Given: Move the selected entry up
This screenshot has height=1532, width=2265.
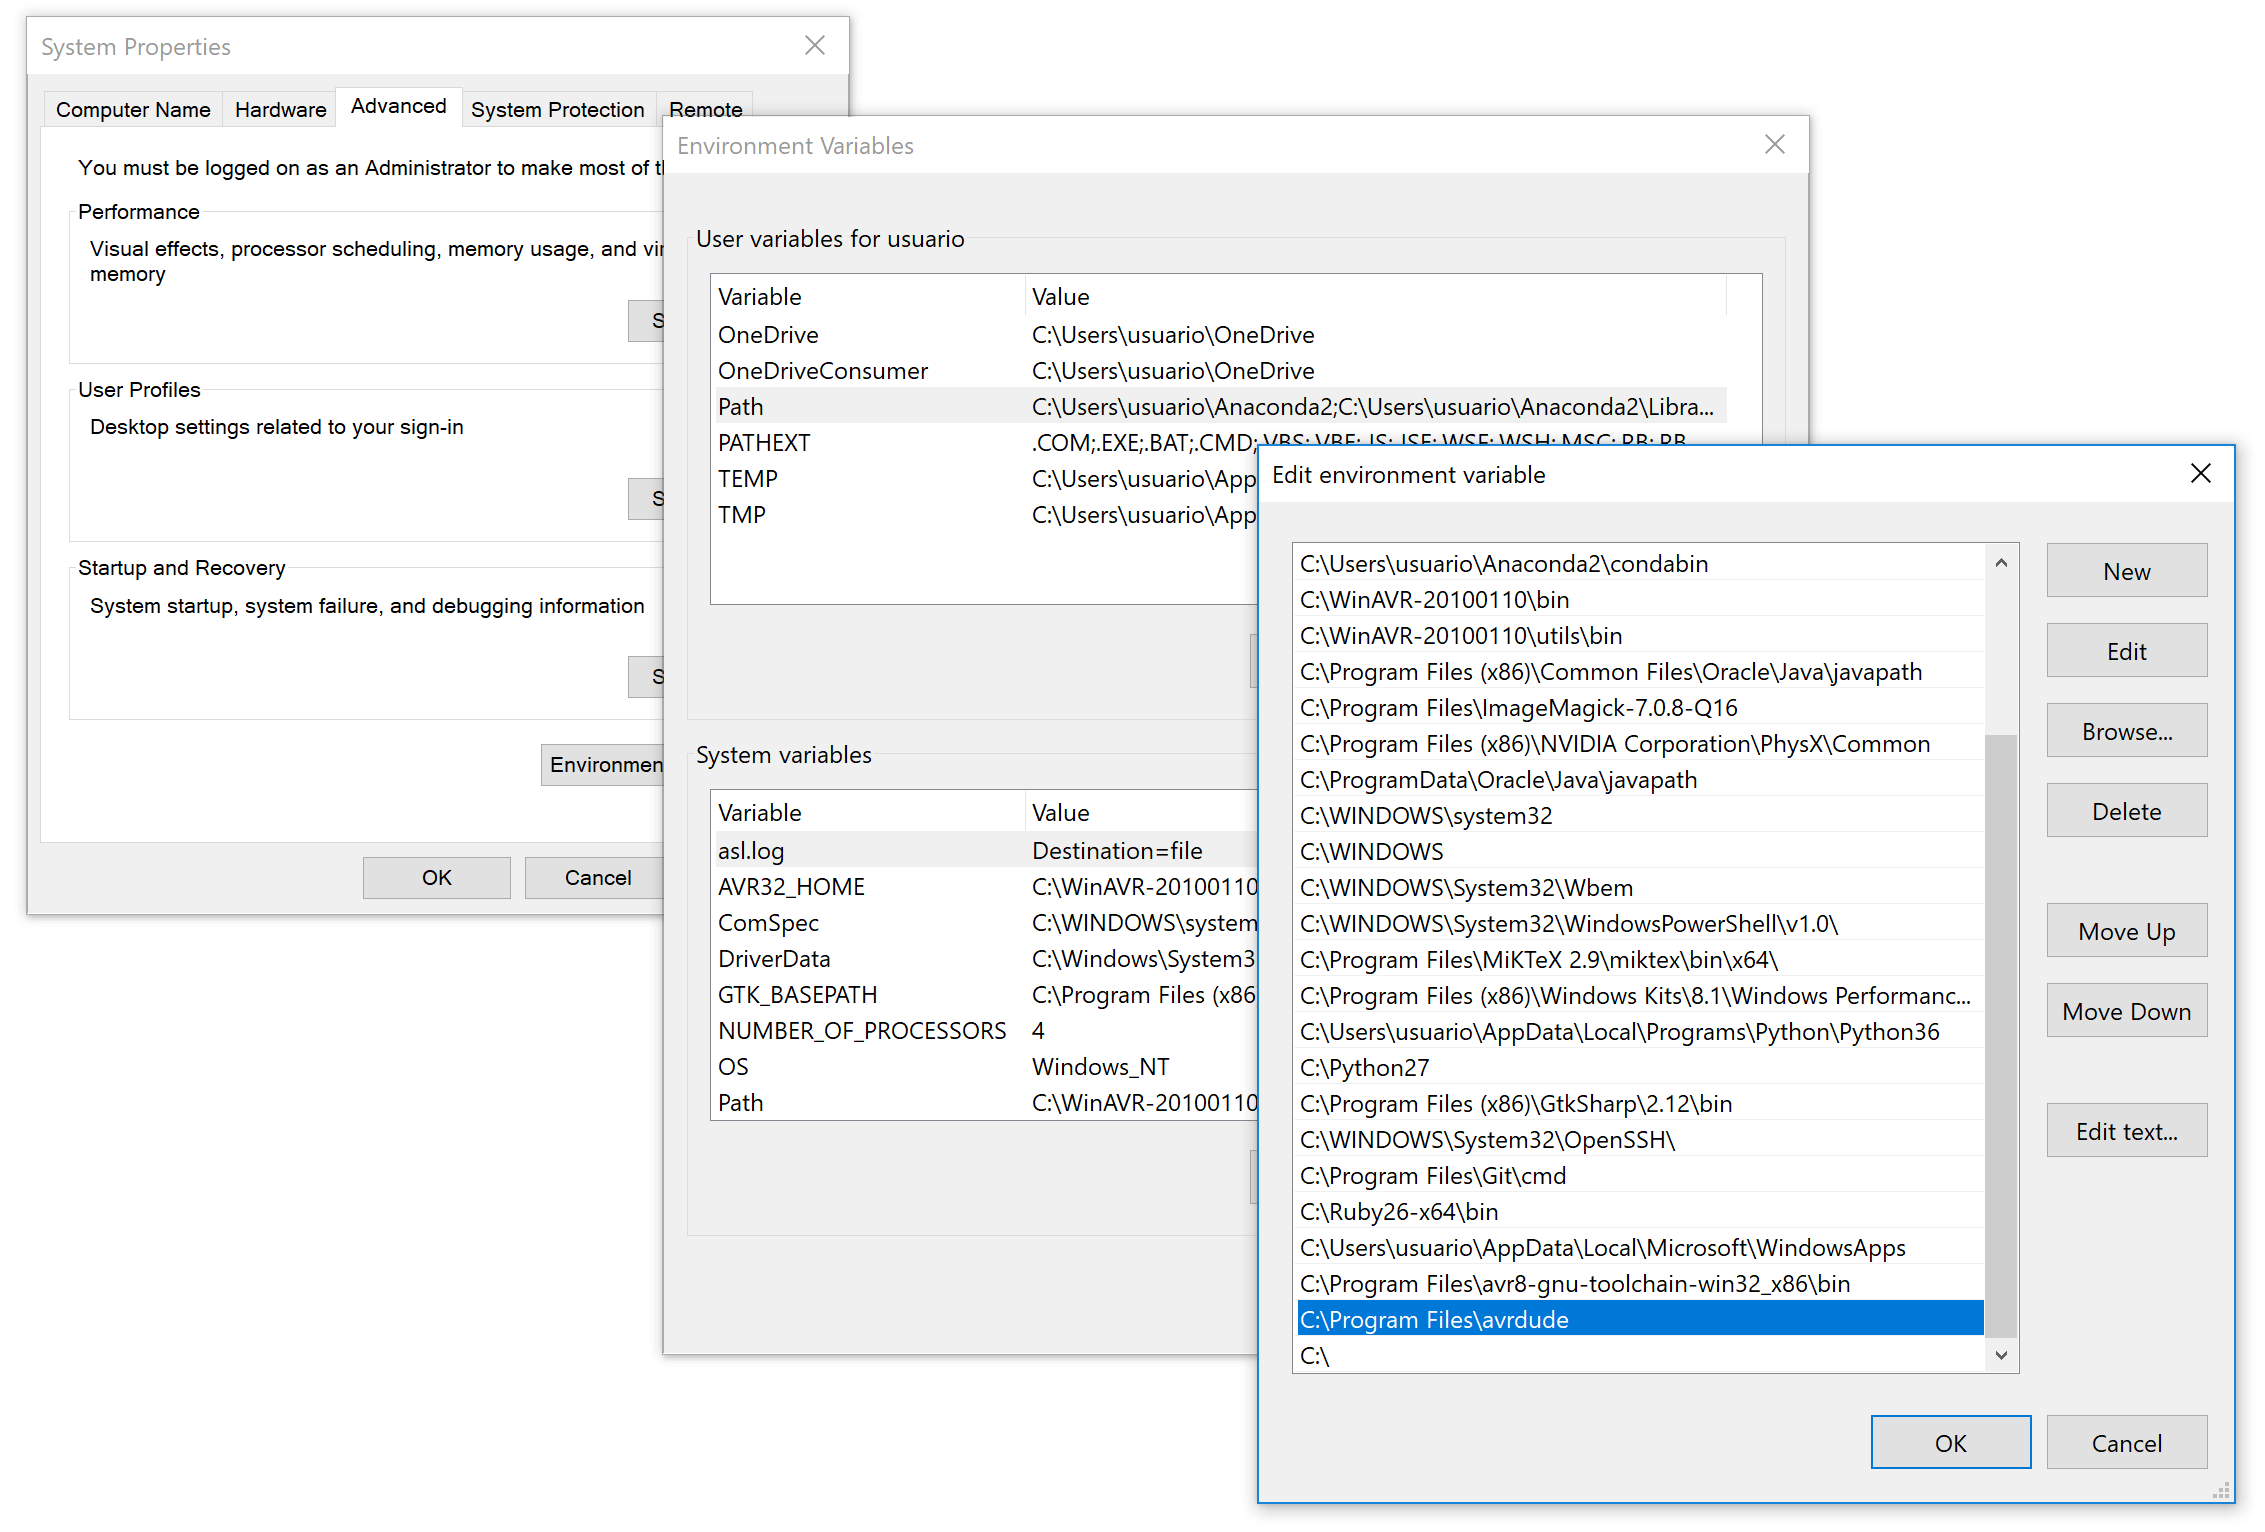Looking at the screenshot, I should [2126, 931].
